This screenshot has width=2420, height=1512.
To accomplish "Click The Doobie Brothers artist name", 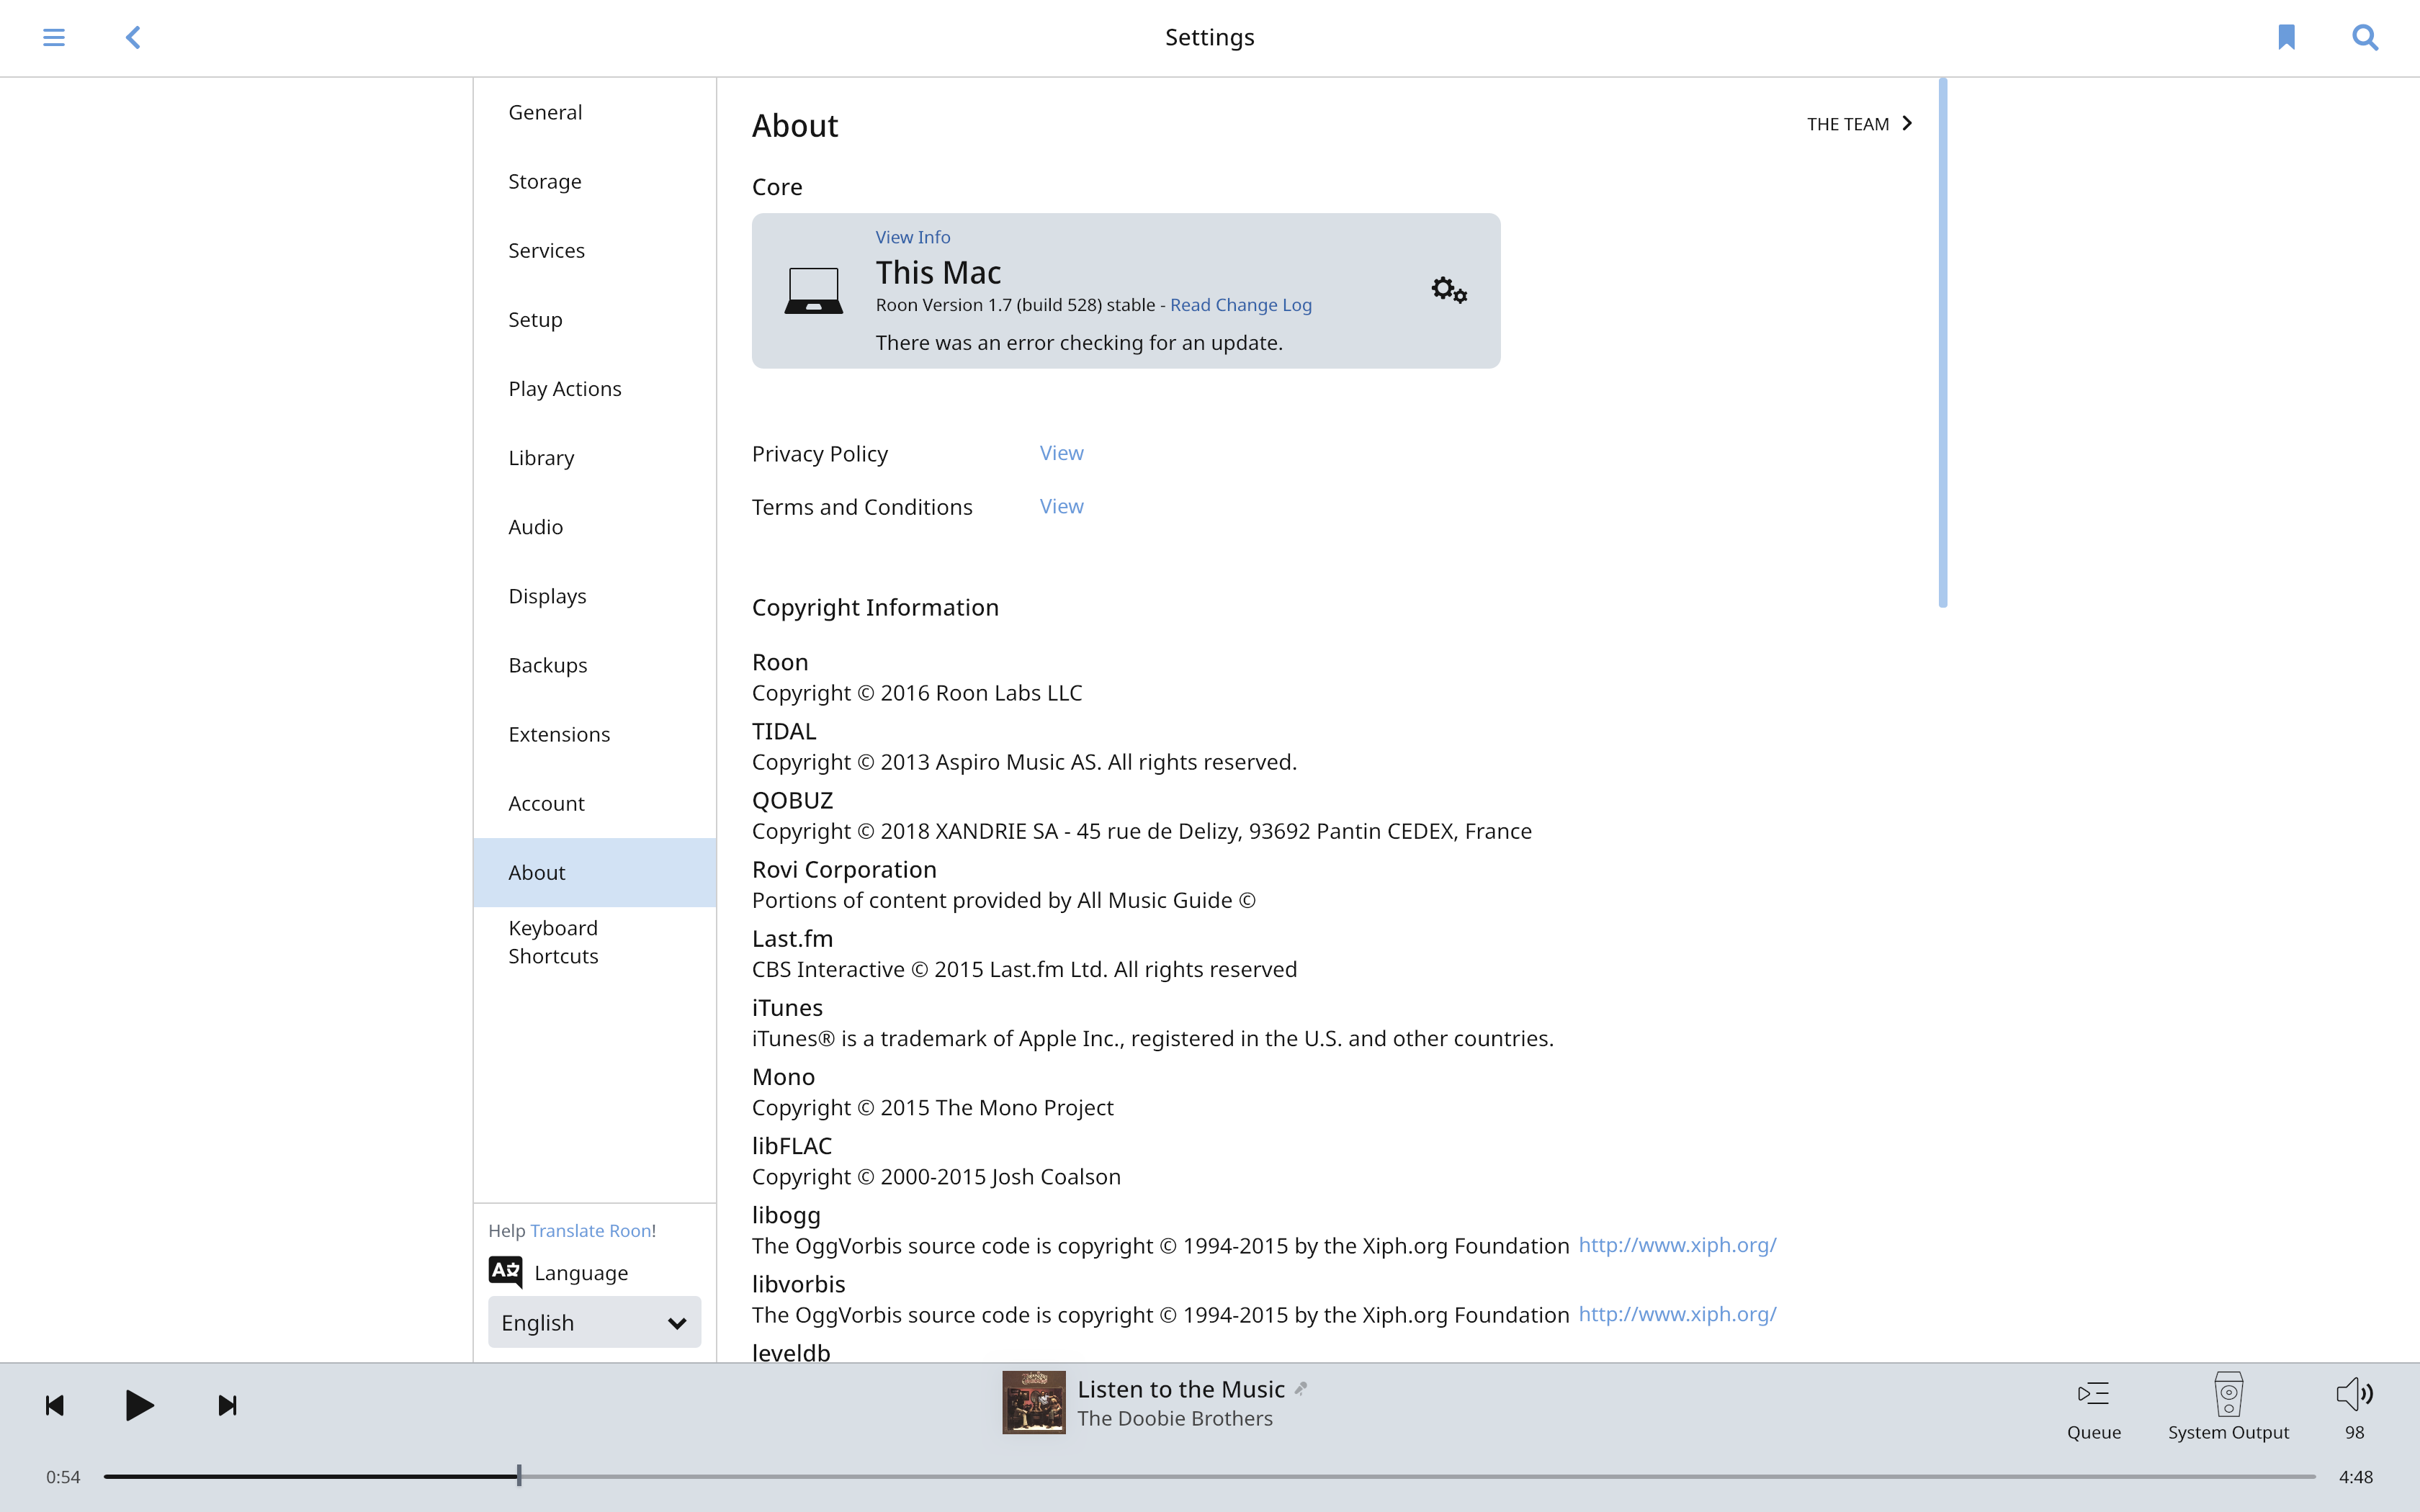I will (x=1175, y=1418).
